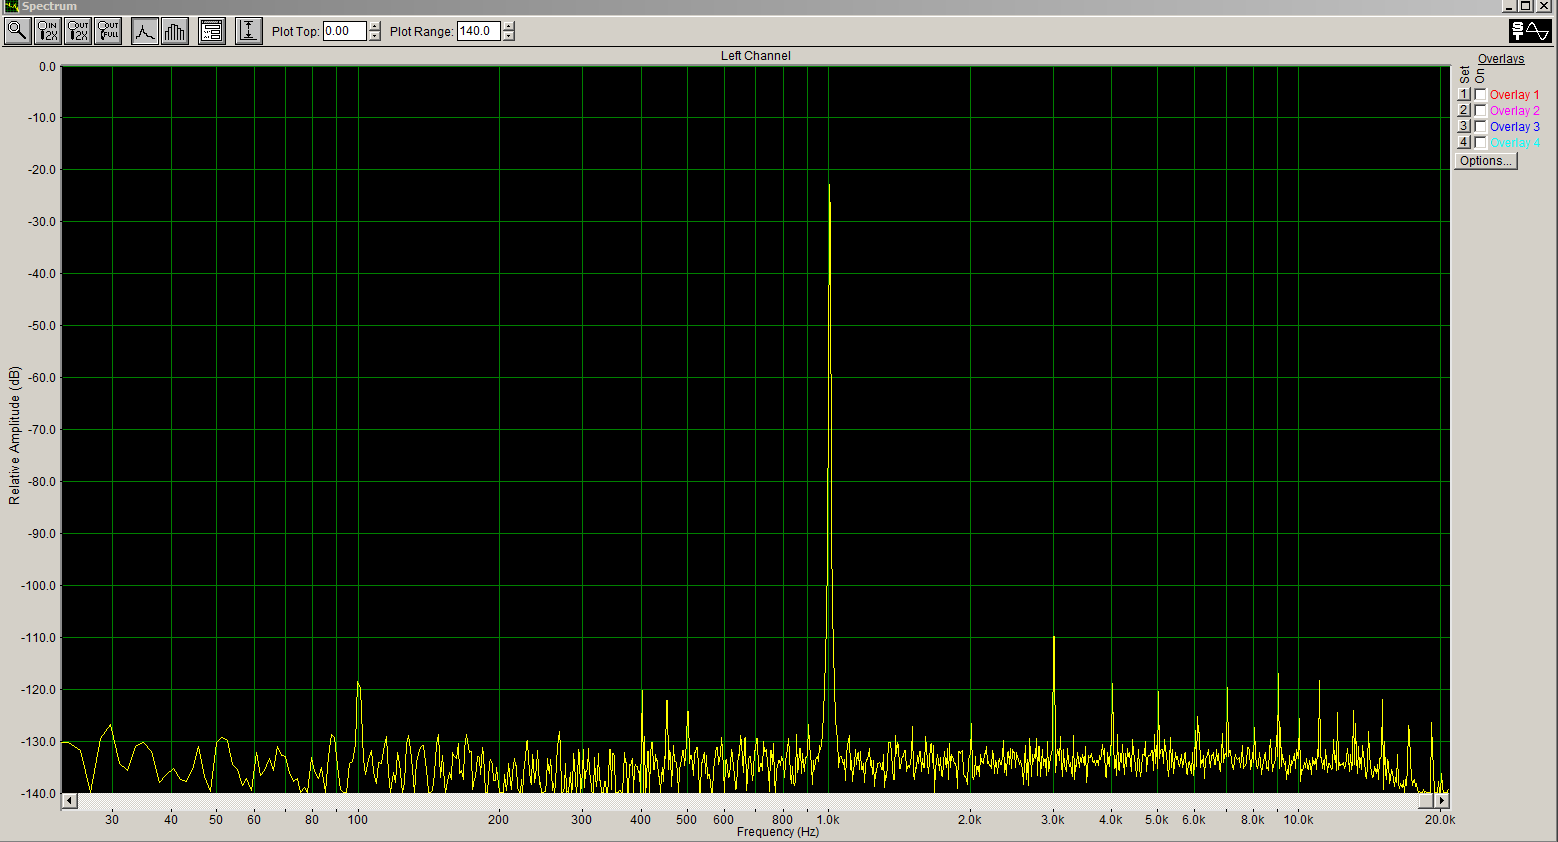Click the Relative Amplitude (dB) axis label

[14, 435]
